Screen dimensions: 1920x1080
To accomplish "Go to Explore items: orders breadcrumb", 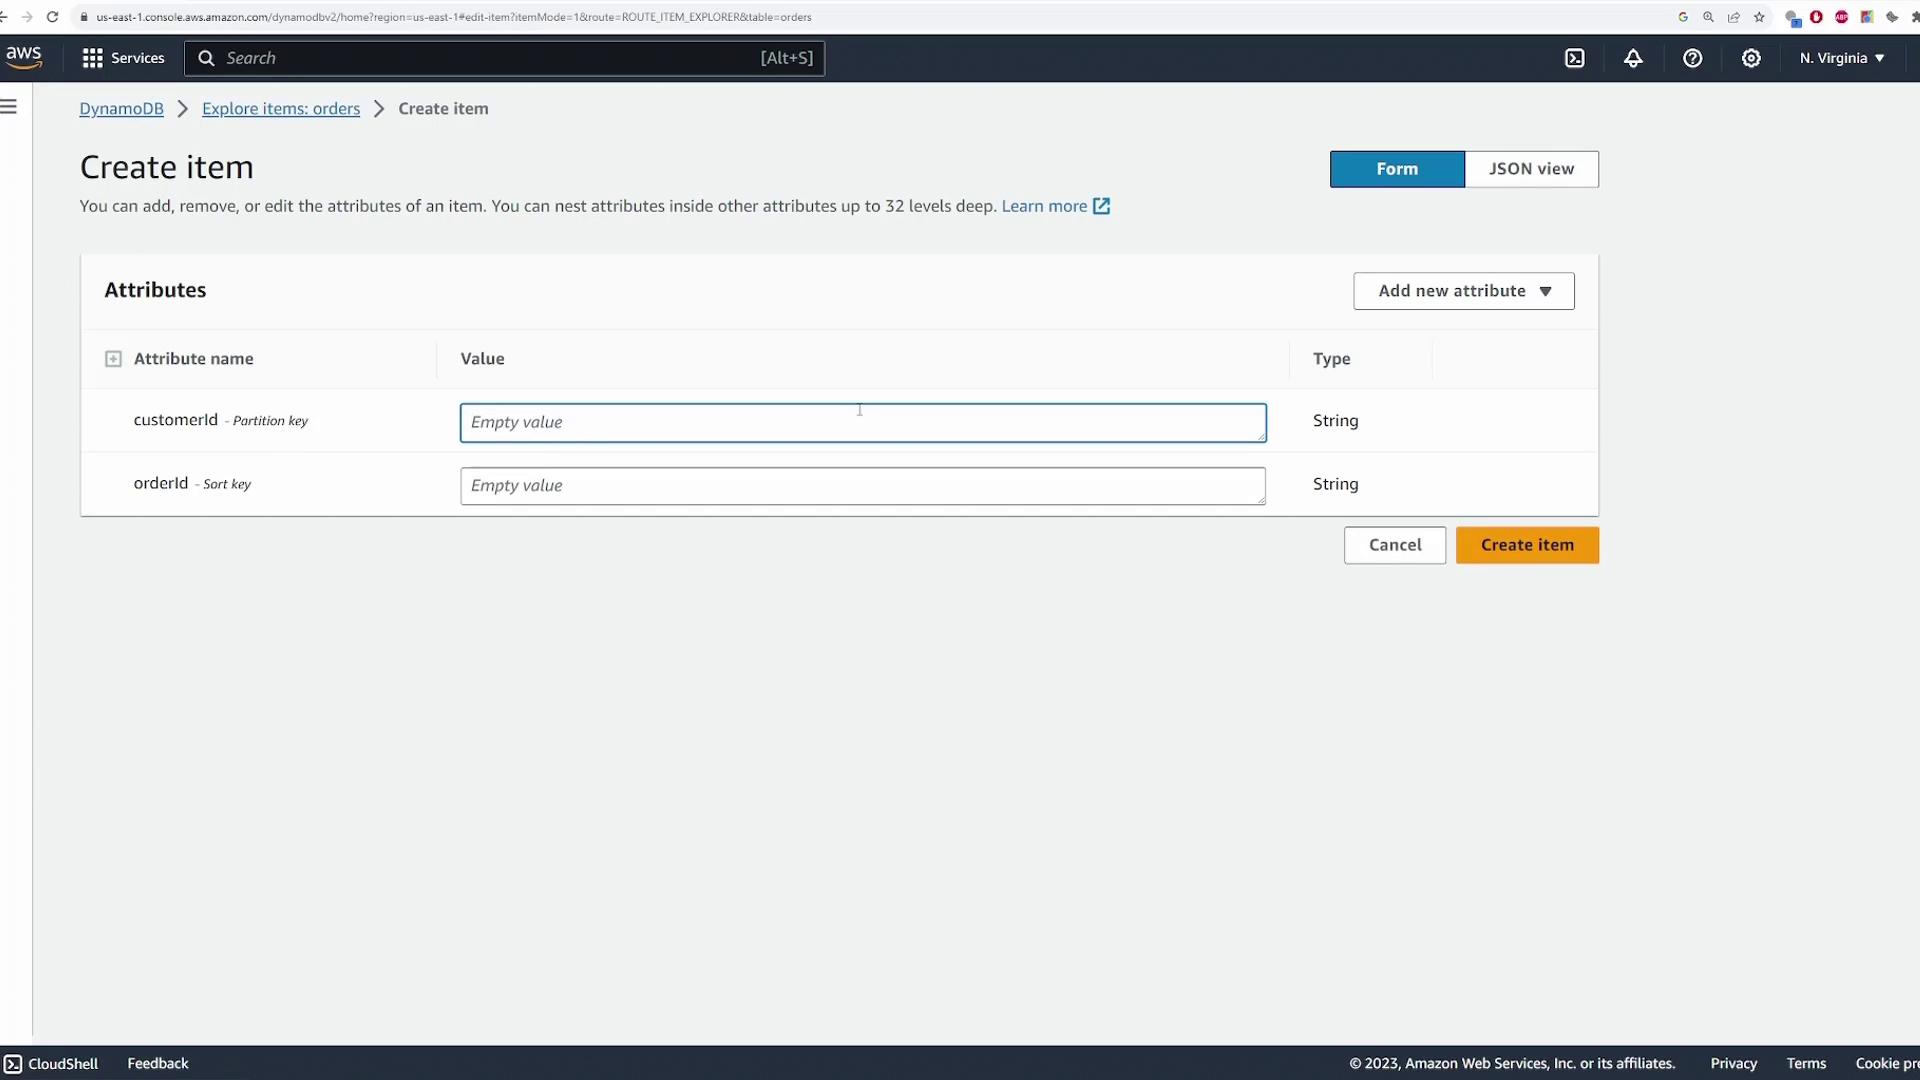I will pos(280,109).
